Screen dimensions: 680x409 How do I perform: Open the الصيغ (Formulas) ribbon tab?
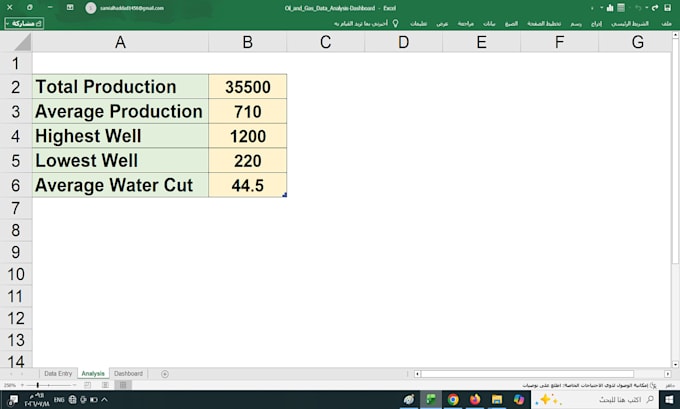511,23
